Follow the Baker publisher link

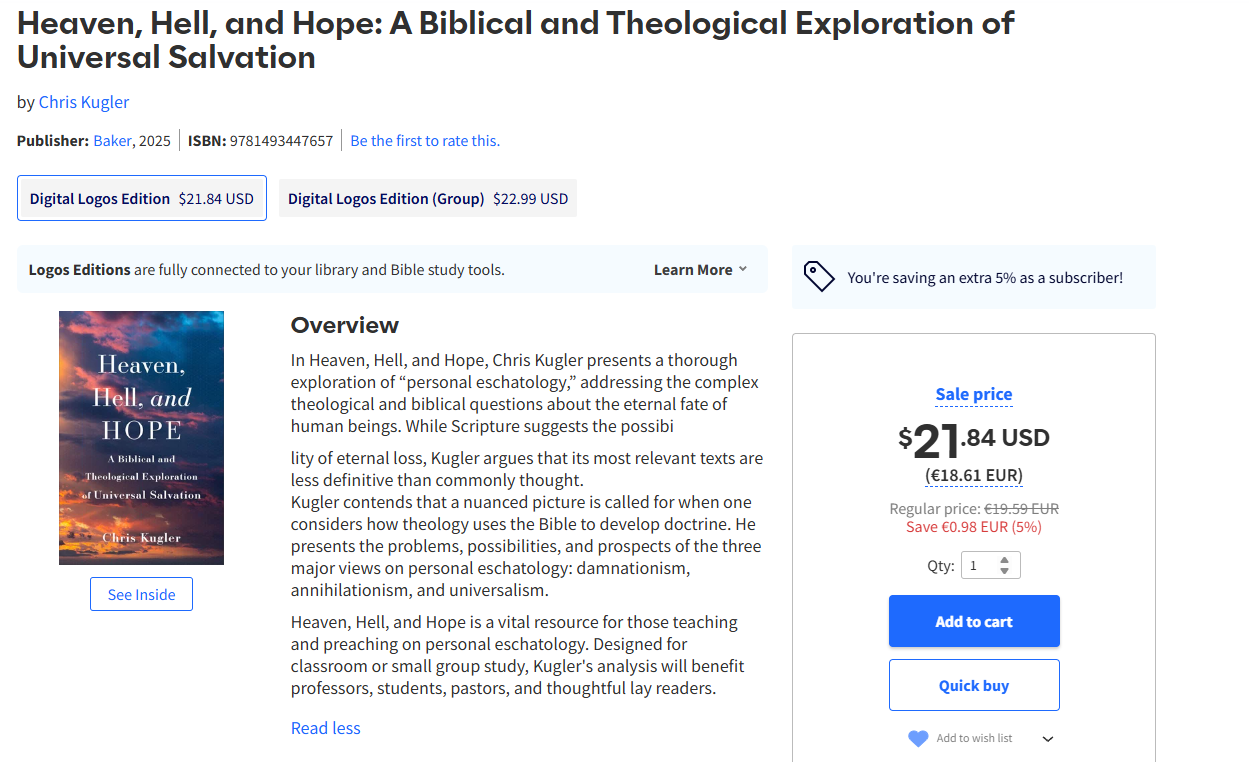pos(112,141)
